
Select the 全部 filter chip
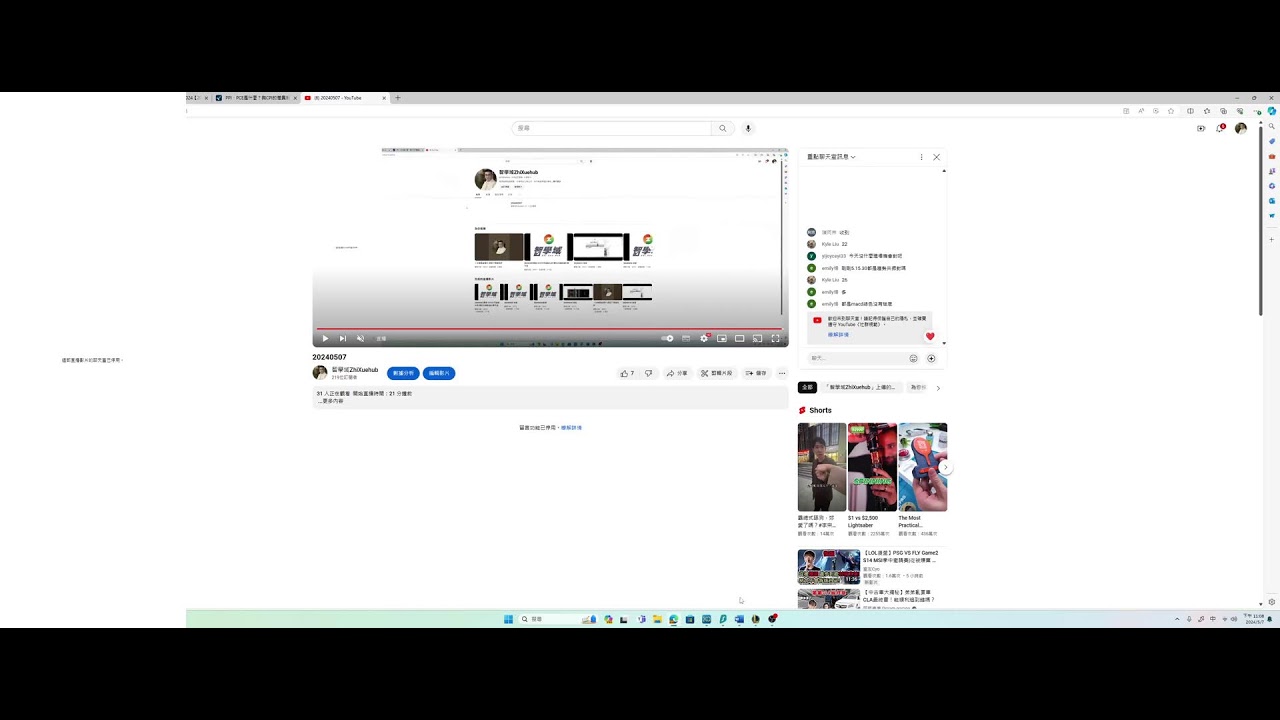pyautogui.click(x=807, y=387)
